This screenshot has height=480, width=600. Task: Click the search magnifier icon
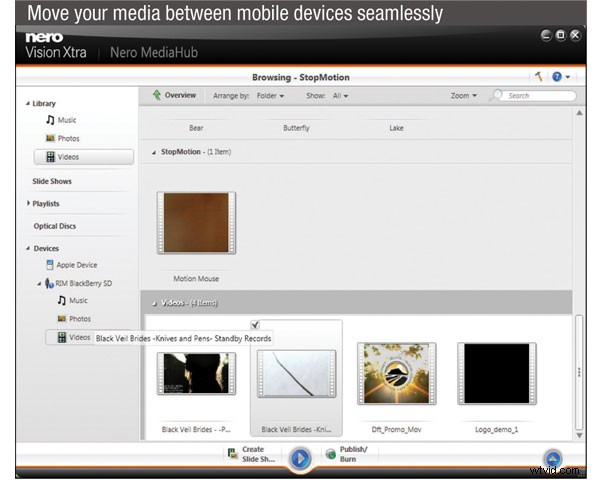[496, 95]
